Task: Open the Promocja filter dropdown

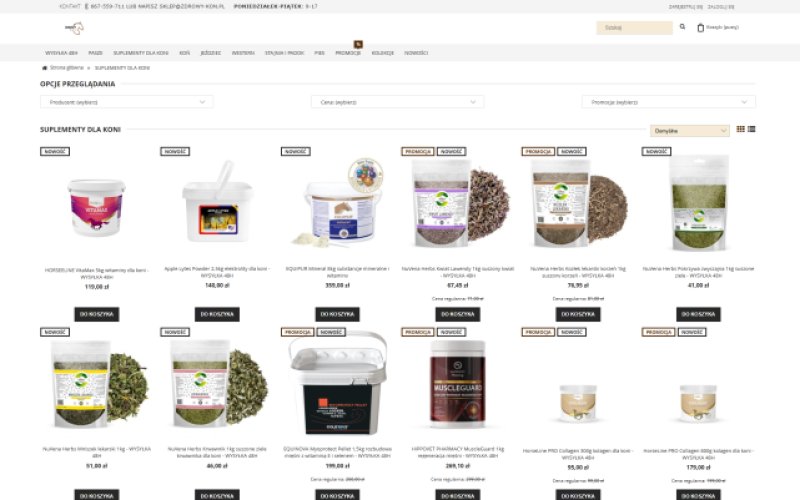Action: click(x=668, y=102)
